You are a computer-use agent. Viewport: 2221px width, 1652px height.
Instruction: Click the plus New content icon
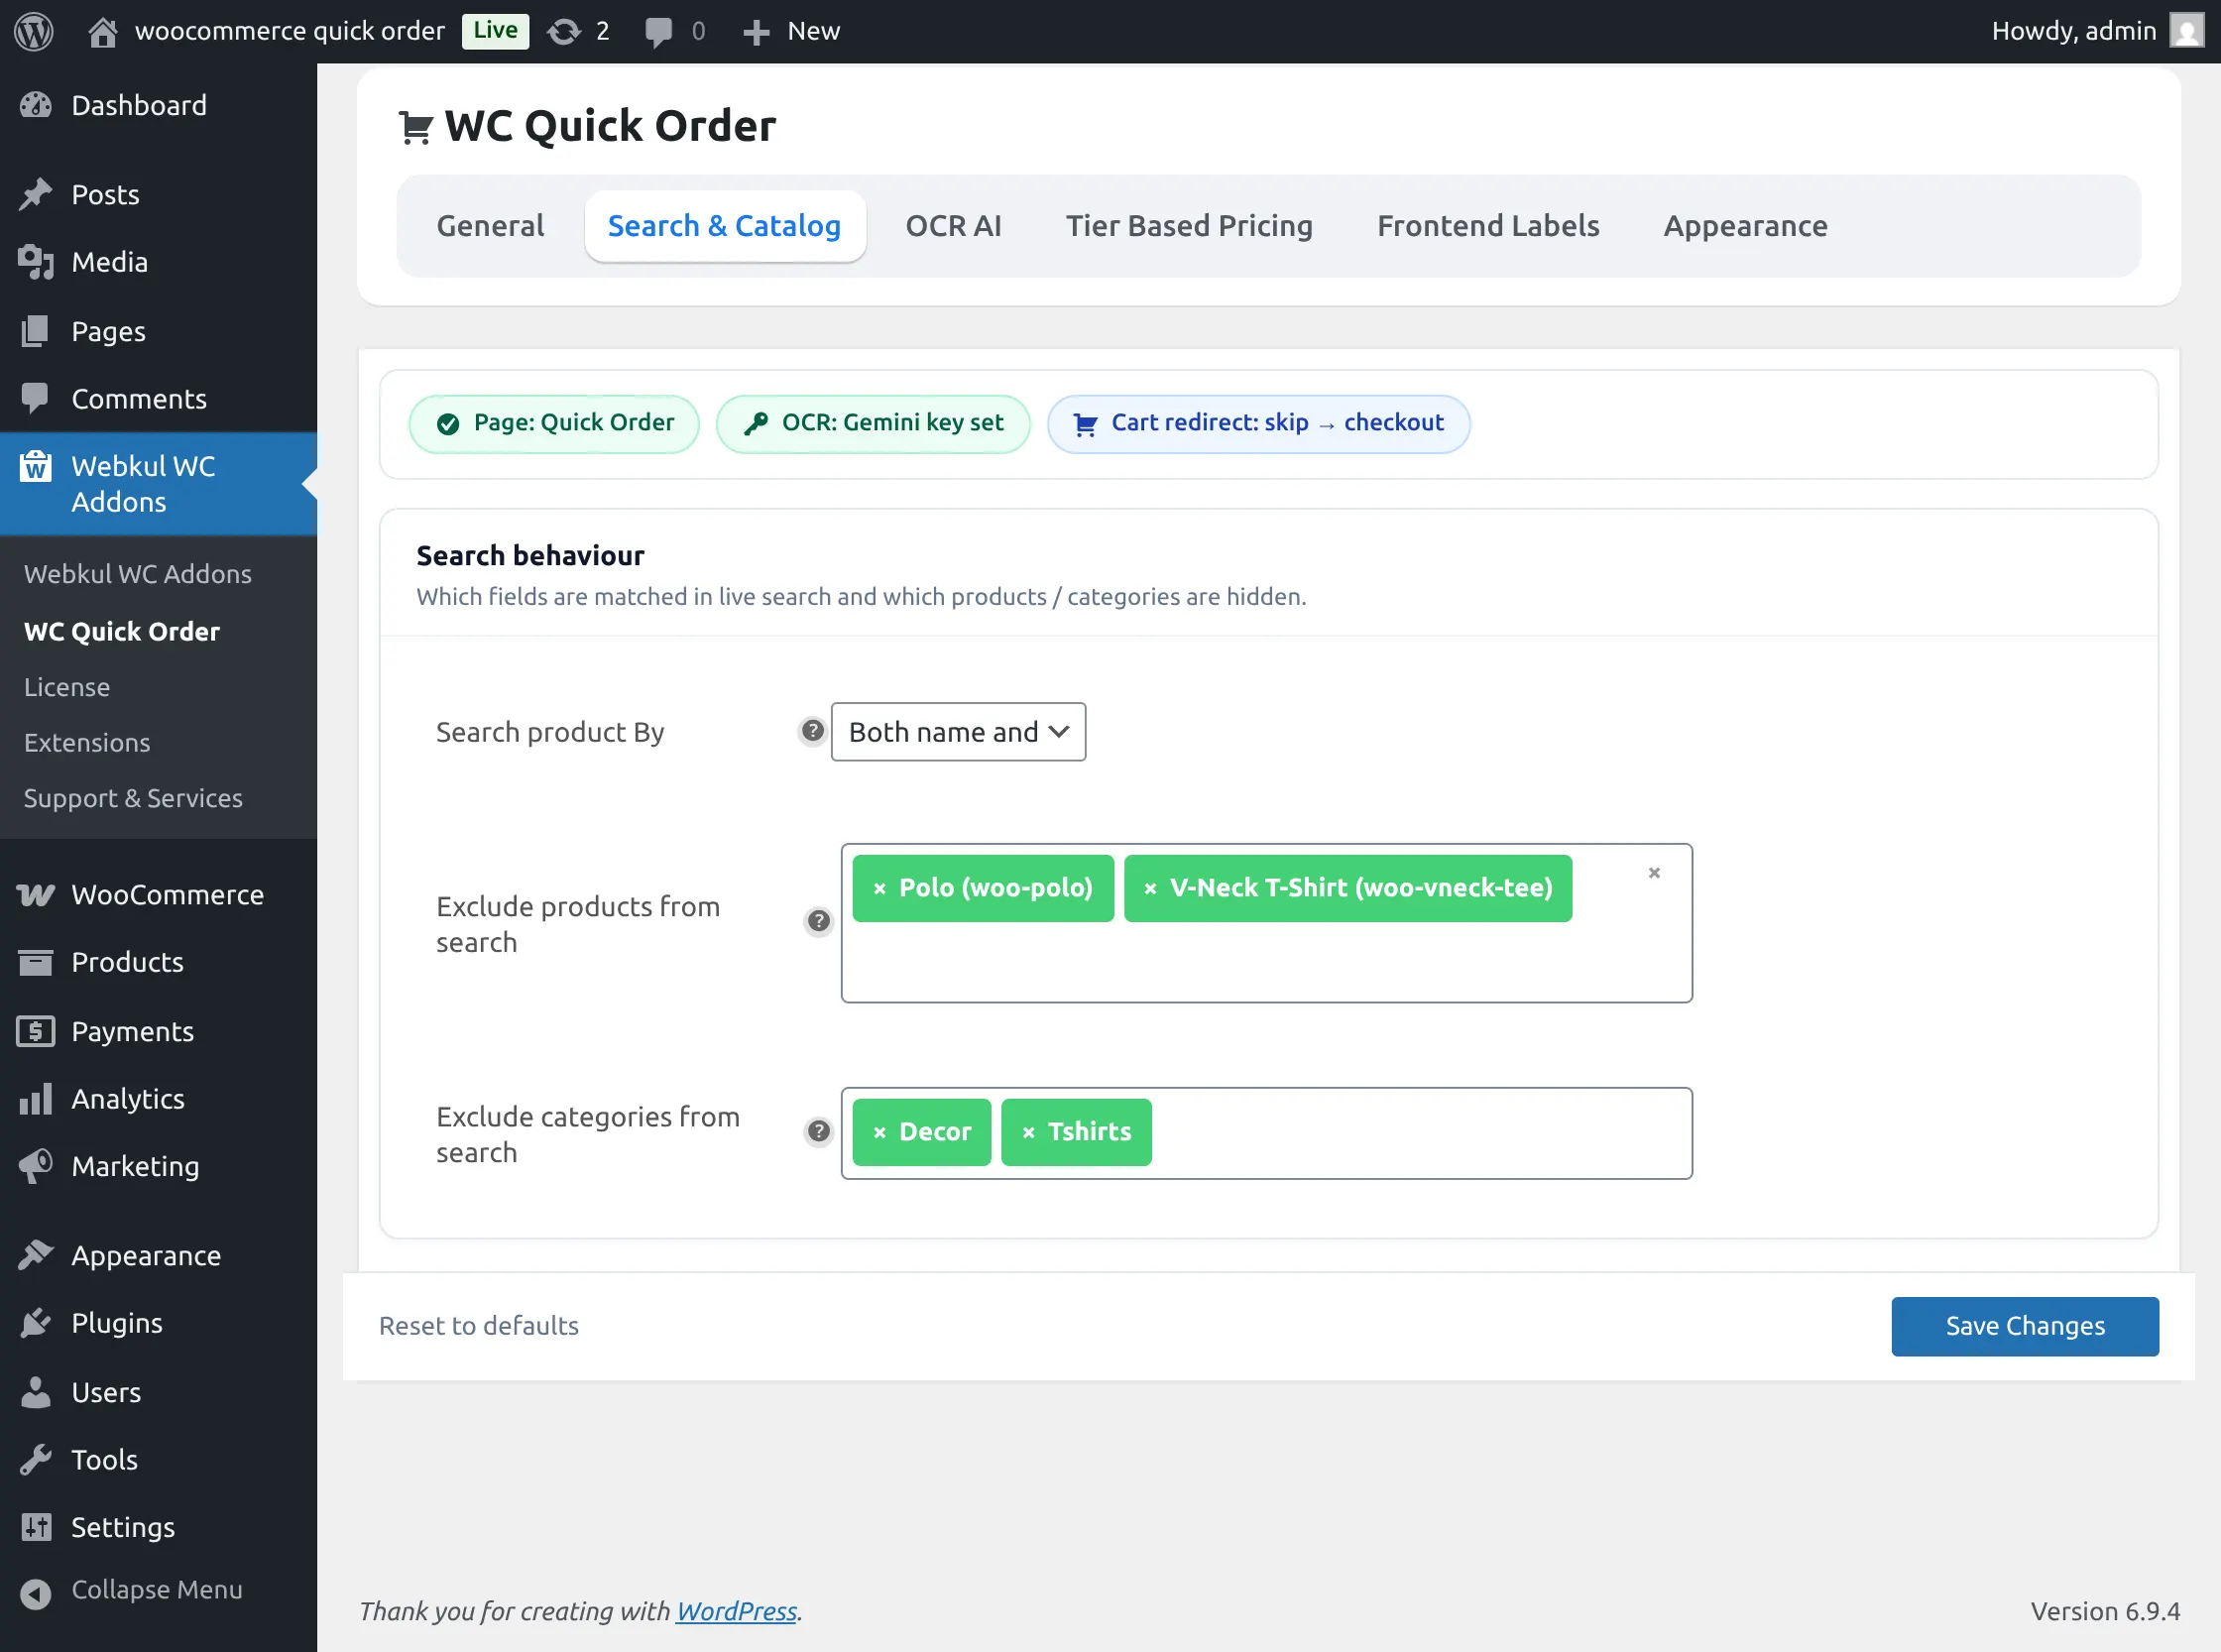[756, 32]
